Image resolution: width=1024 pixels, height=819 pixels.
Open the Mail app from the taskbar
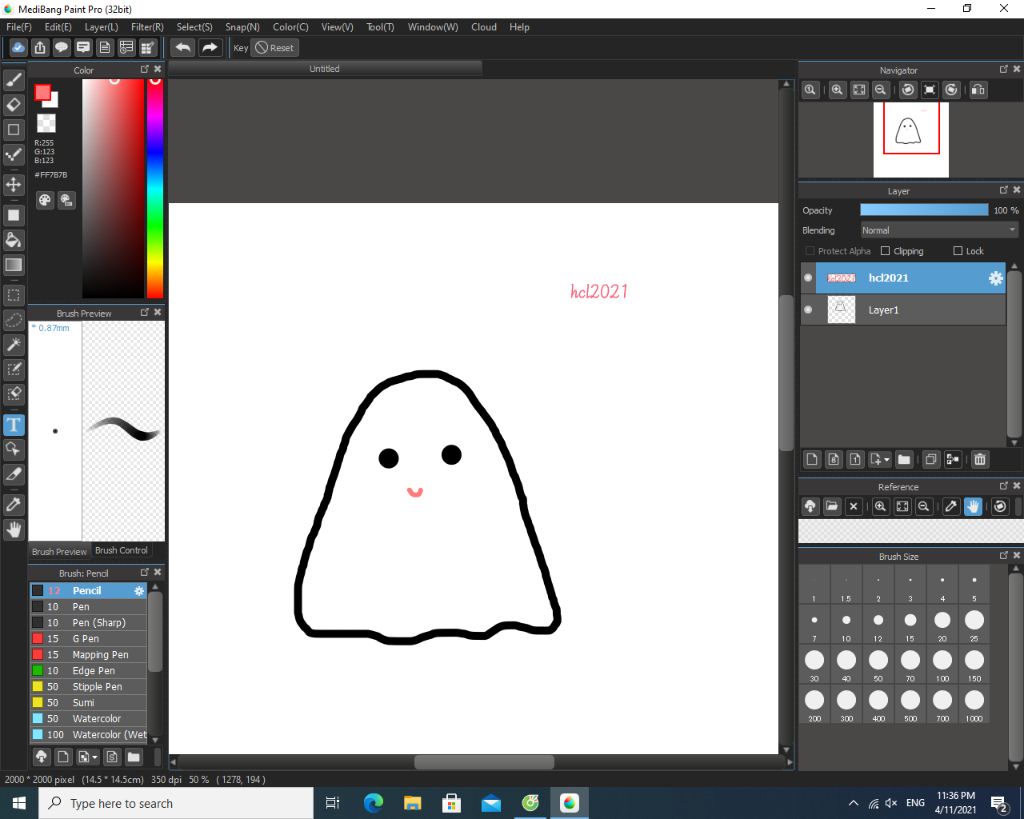point(490,803)
